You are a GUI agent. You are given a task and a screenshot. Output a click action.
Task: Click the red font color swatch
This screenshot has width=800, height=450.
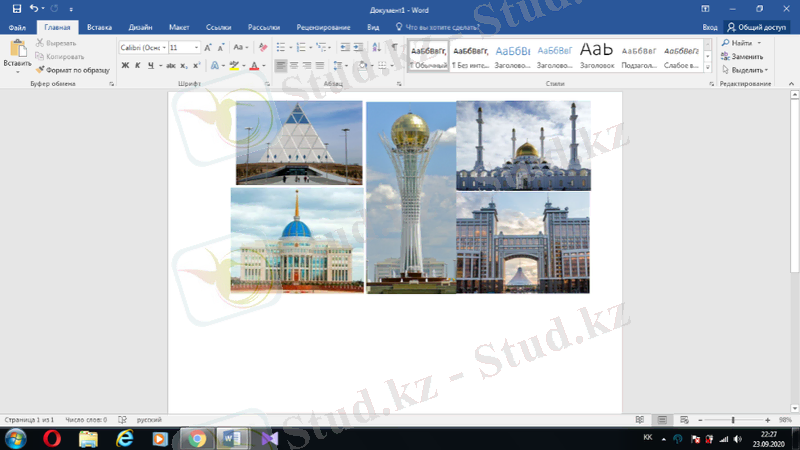pos(252,66)
